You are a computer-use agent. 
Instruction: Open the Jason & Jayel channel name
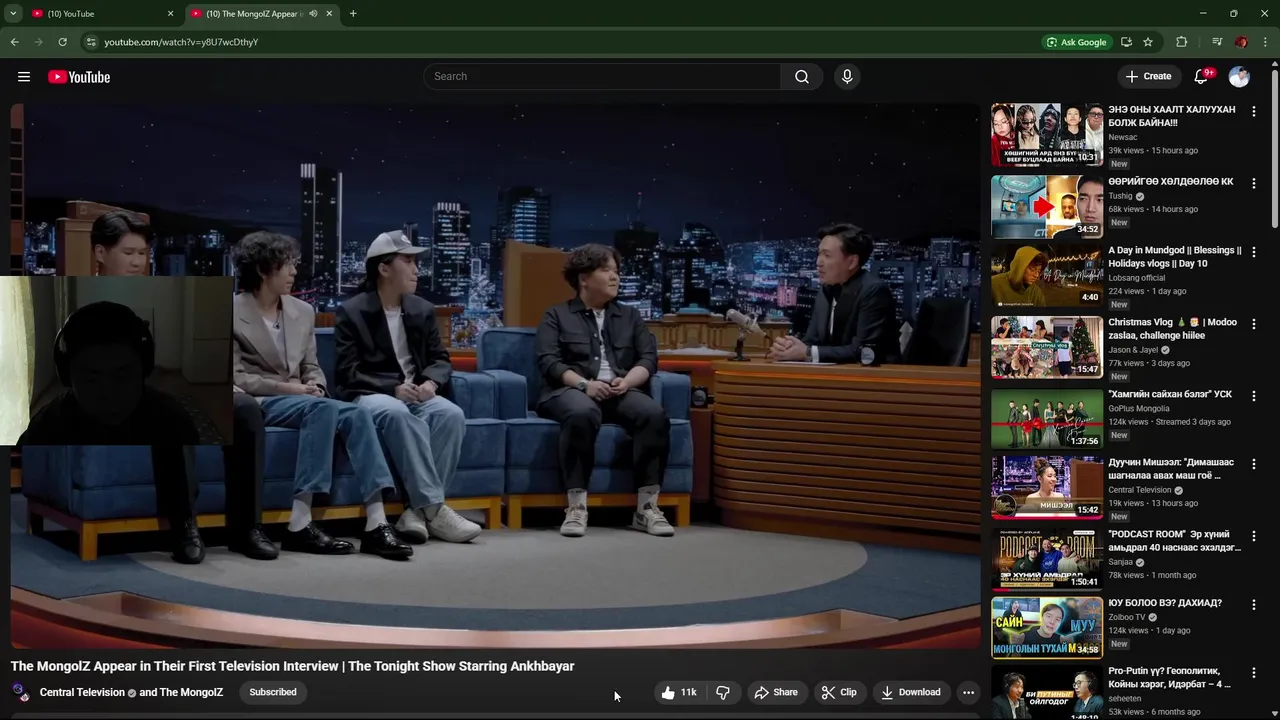(x=1133, y=350)
